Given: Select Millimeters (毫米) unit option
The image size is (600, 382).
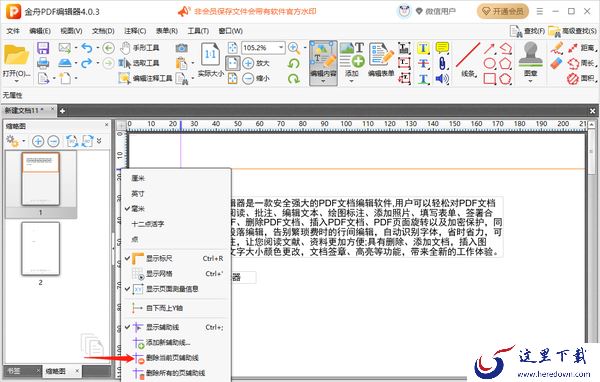Looking at the screenshot, I should click(x=176, y=209).
